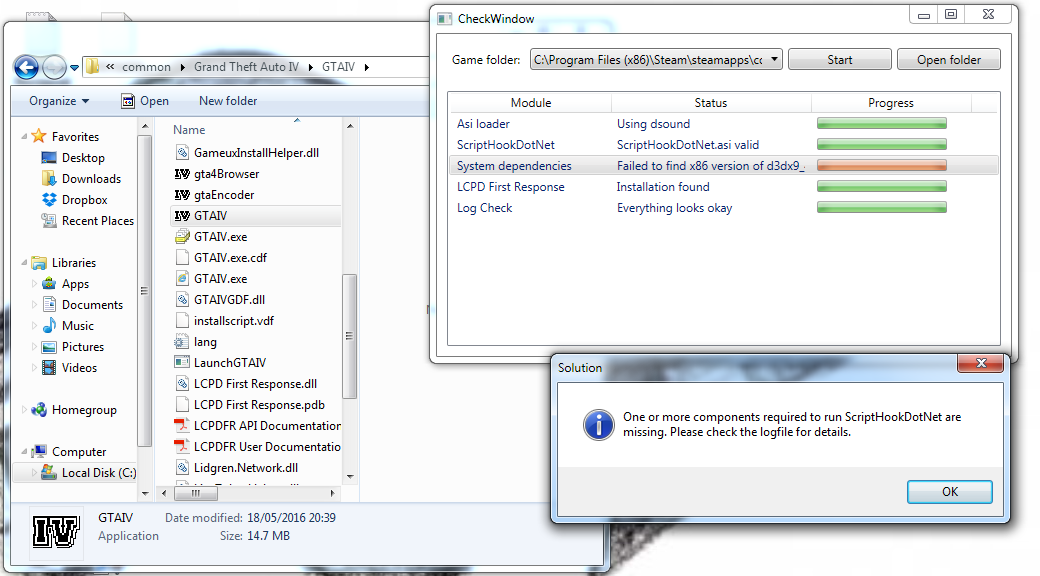Viewport: 1040px width, 576px height.
Task: Select LaunchGTAIV application
Action: point(229,363)
